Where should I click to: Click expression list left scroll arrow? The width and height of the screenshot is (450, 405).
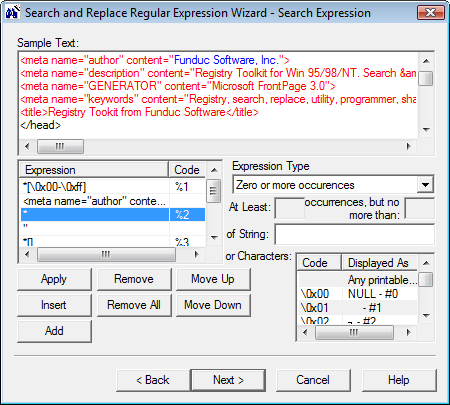click(x=27, y=255)
